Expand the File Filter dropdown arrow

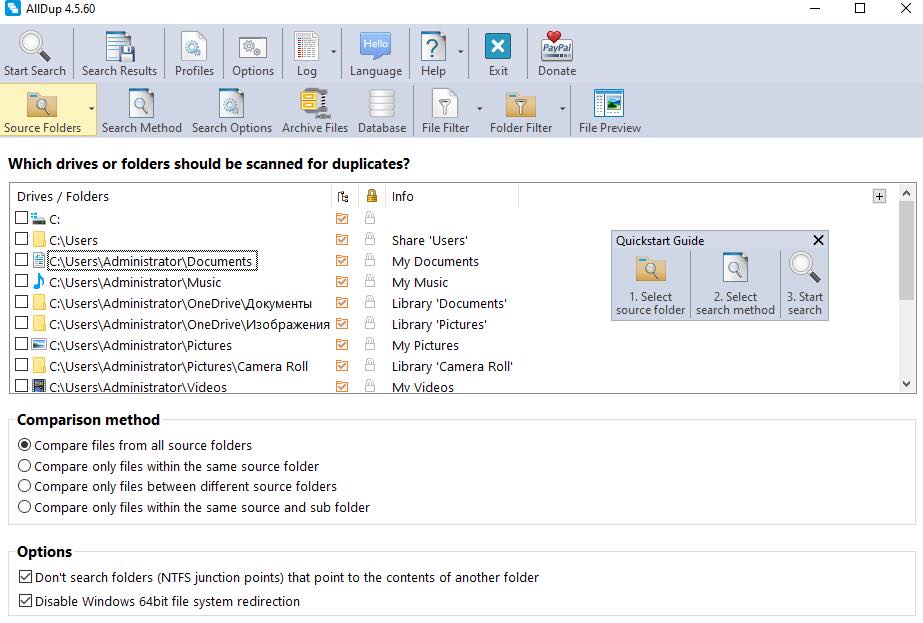coord(479,109)
